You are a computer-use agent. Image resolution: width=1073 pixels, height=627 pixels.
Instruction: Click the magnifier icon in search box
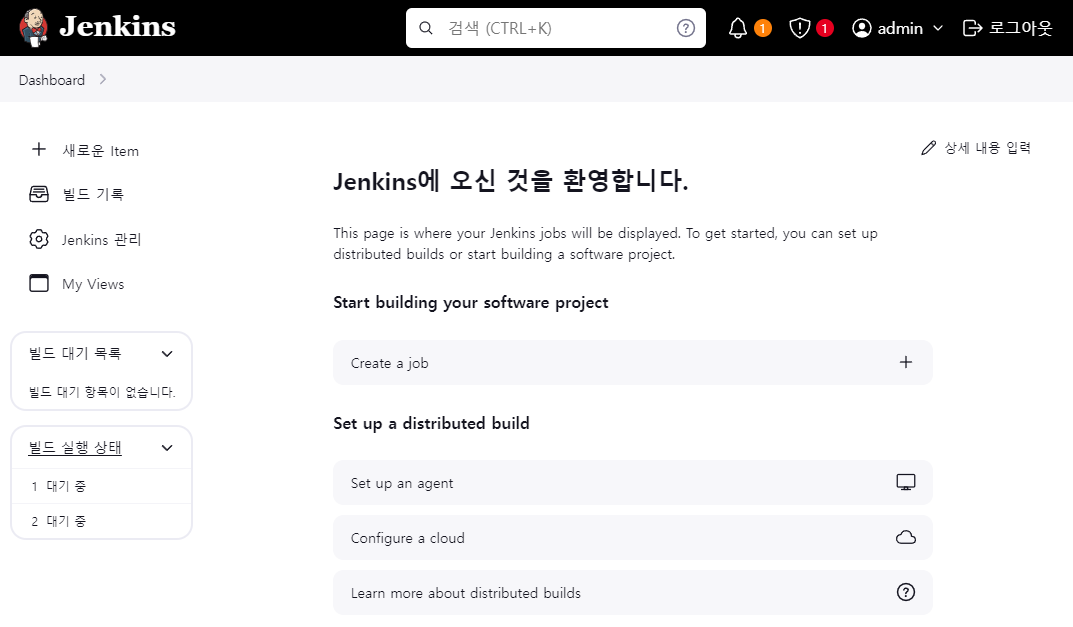pos(426,28)
